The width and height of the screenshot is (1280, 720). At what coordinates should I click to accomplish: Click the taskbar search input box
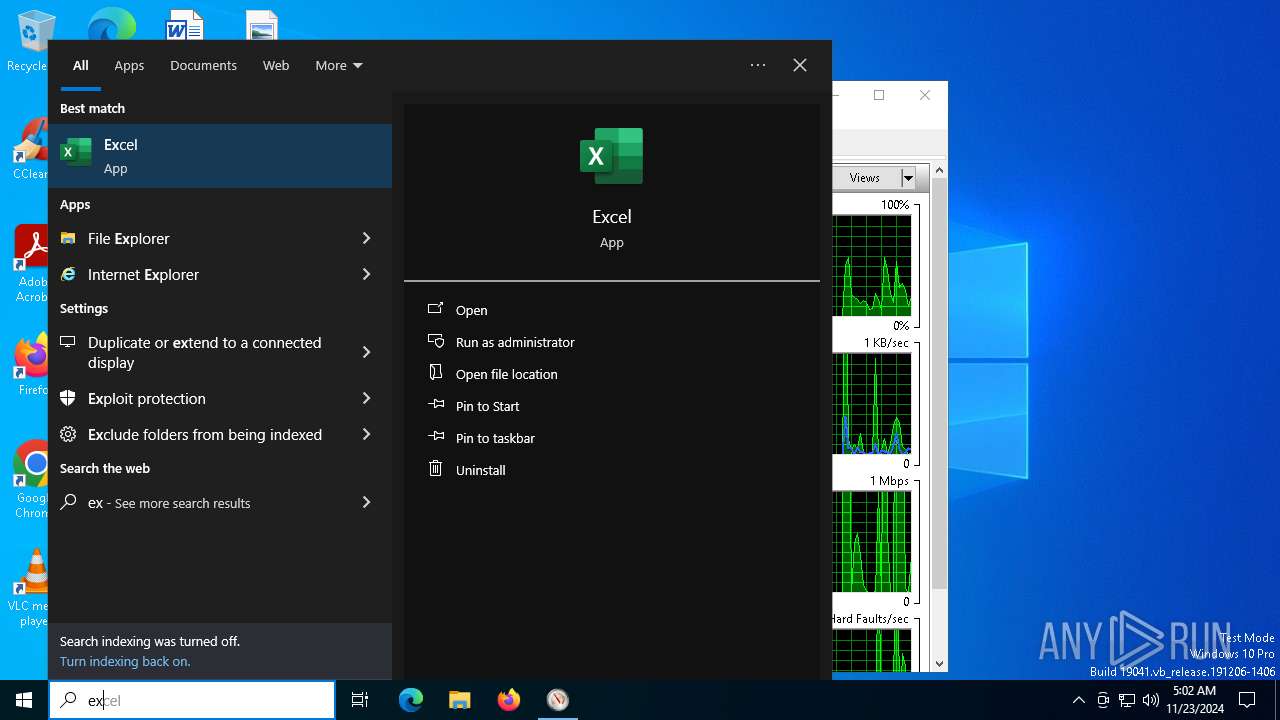tap(192, 700)
